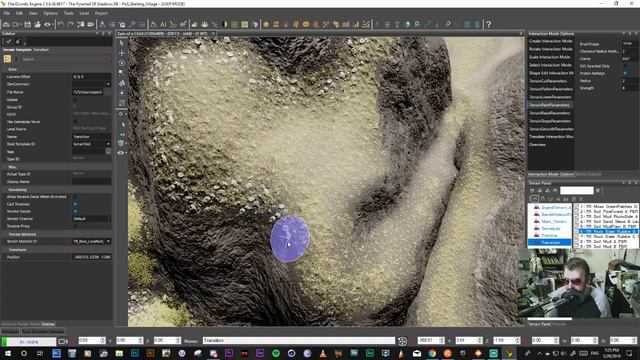Click the Search field in sidebar
The image size is (640, 360).
[64, 59]
